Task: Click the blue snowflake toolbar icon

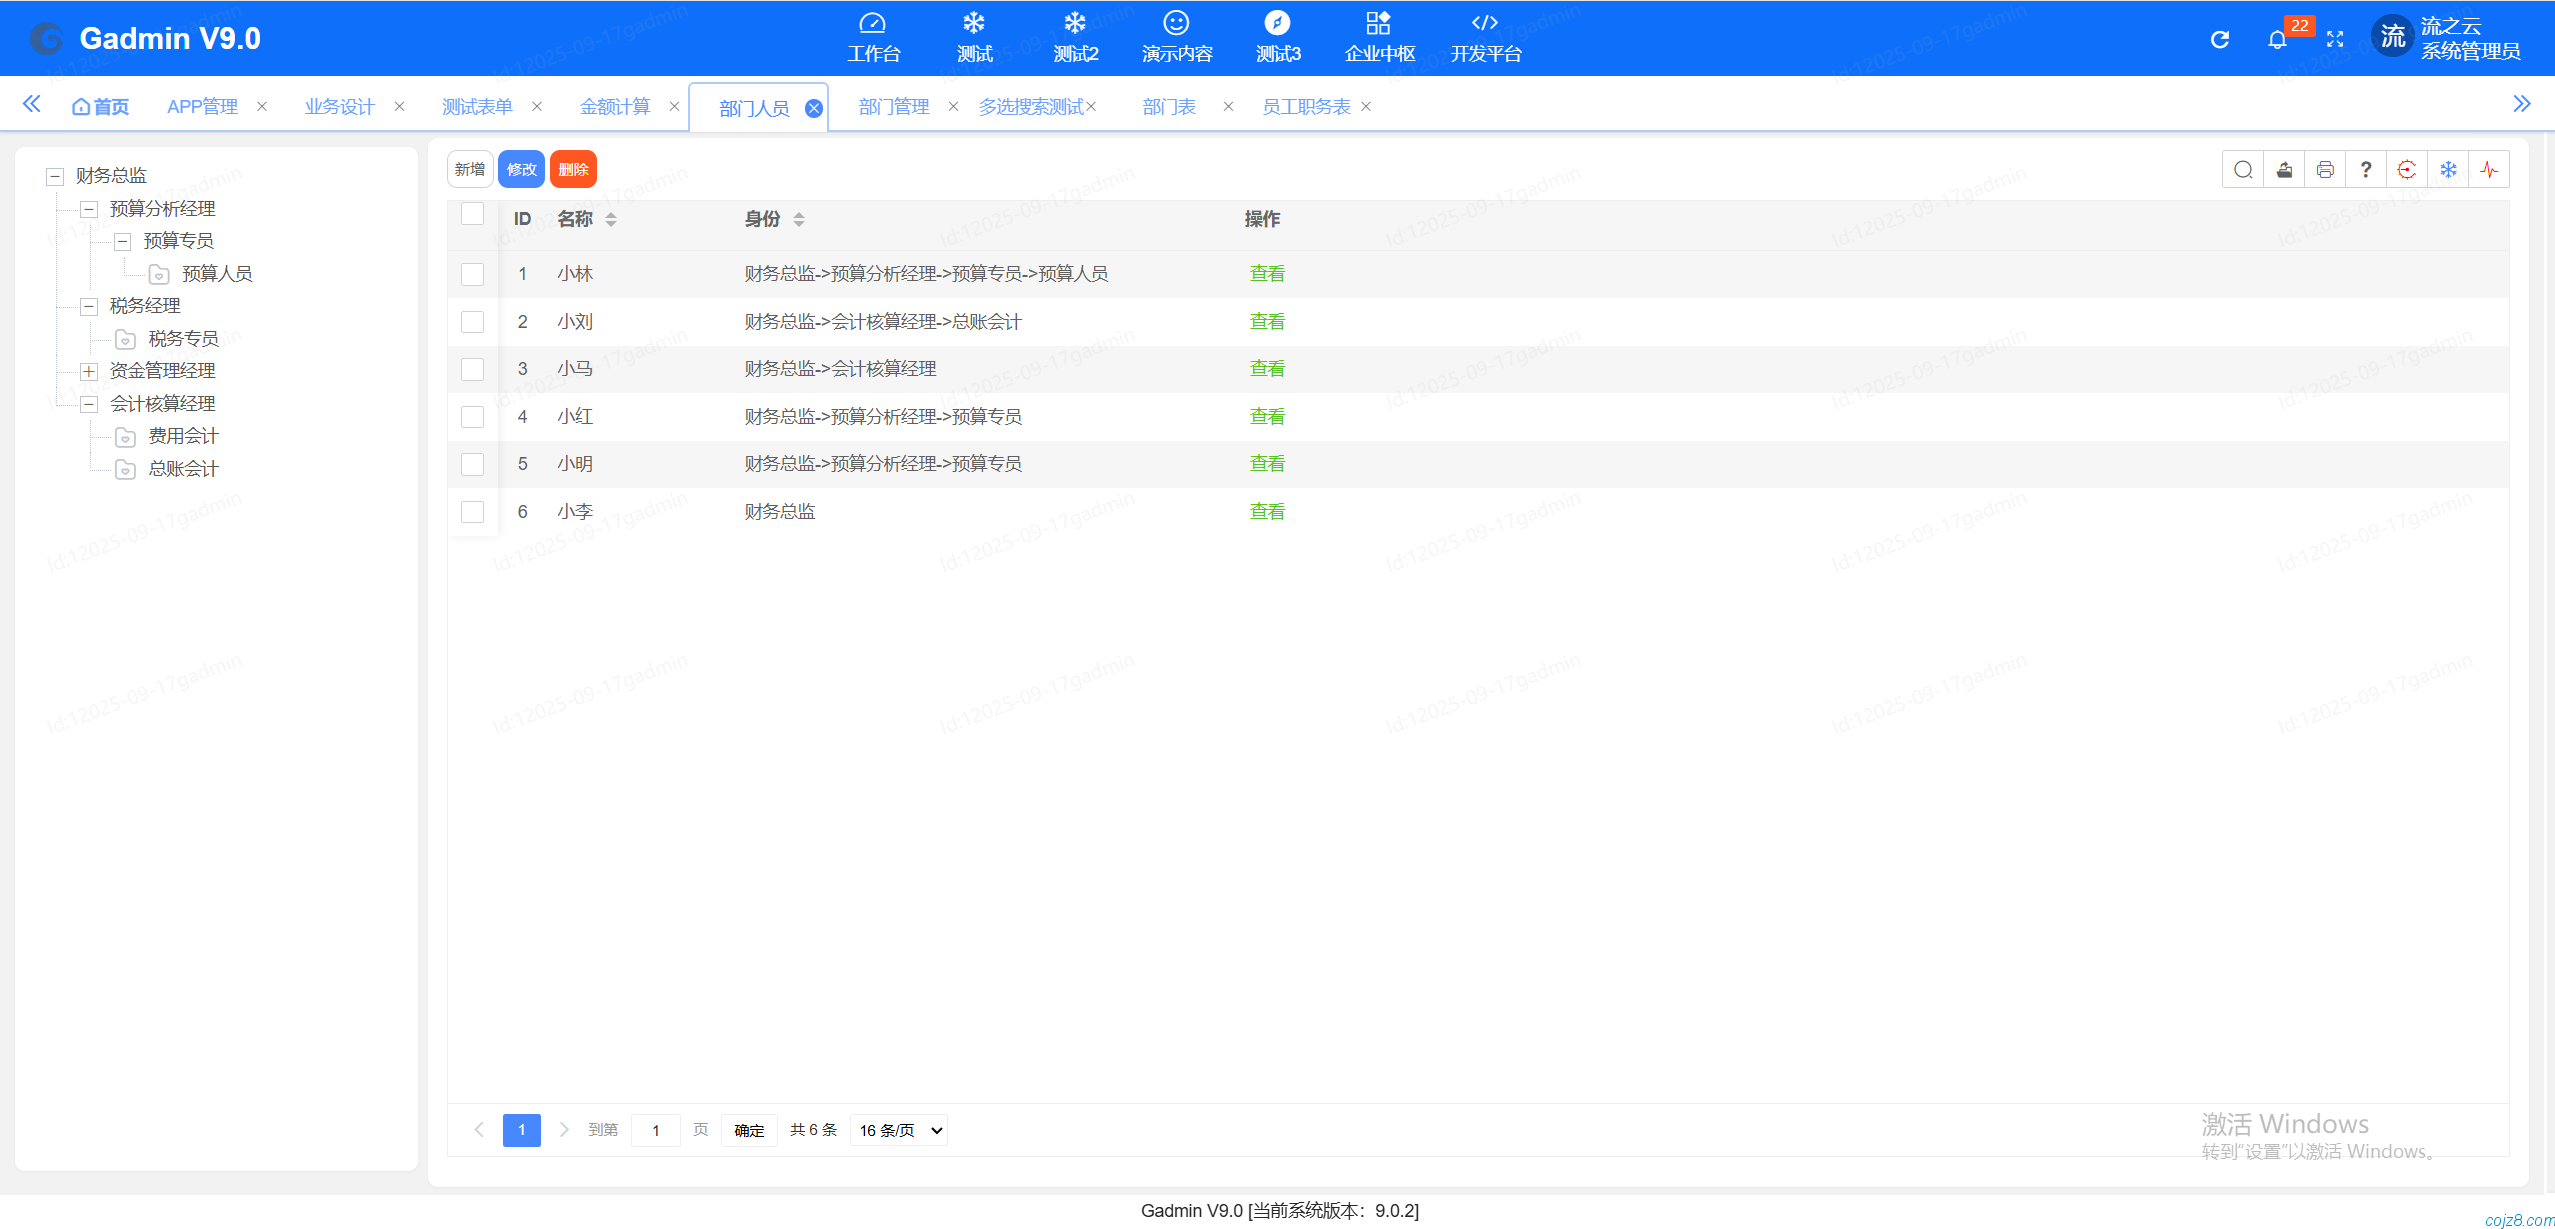Action: point(2448,170)
